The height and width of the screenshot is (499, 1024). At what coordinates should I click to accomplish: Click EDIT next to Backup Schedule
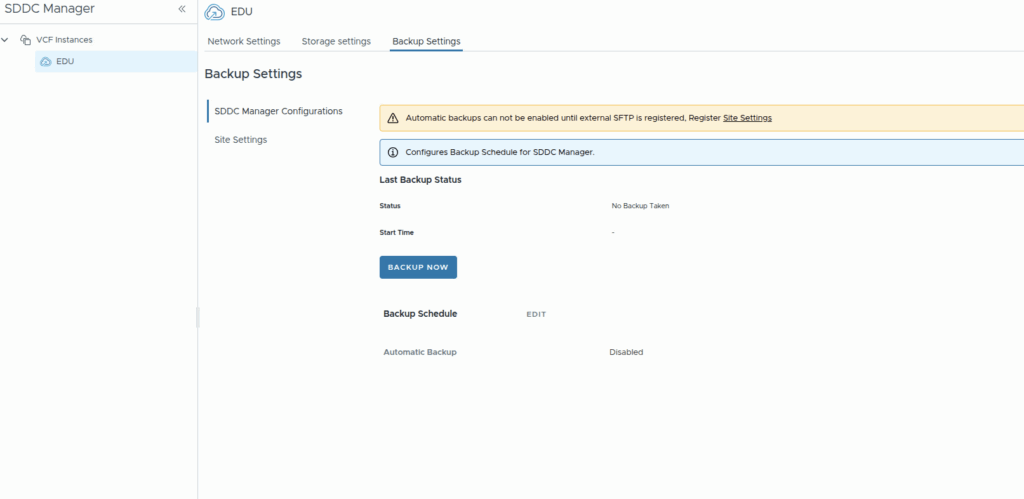pos(536,314)
